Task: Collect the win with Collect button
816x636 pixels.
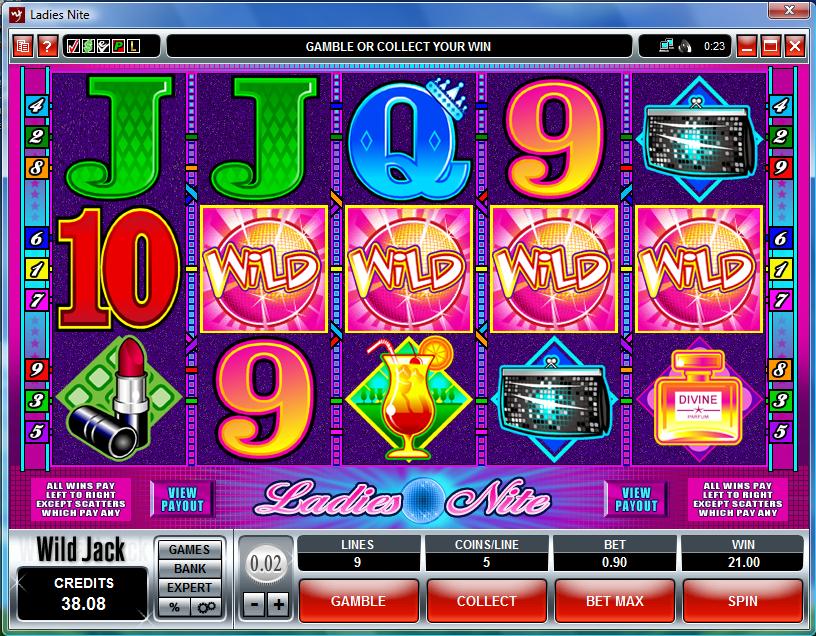Action: click(x=487, y=601)
